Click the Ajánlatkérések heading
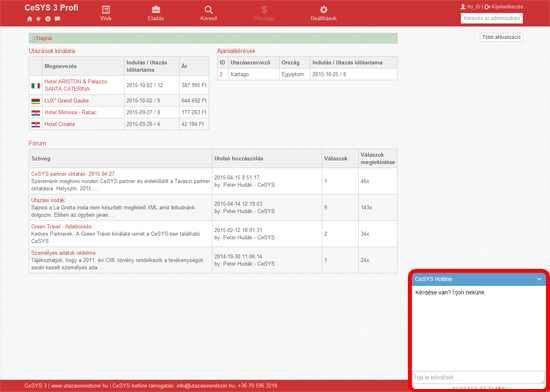 pyautogui.click(x=236, y=51)
